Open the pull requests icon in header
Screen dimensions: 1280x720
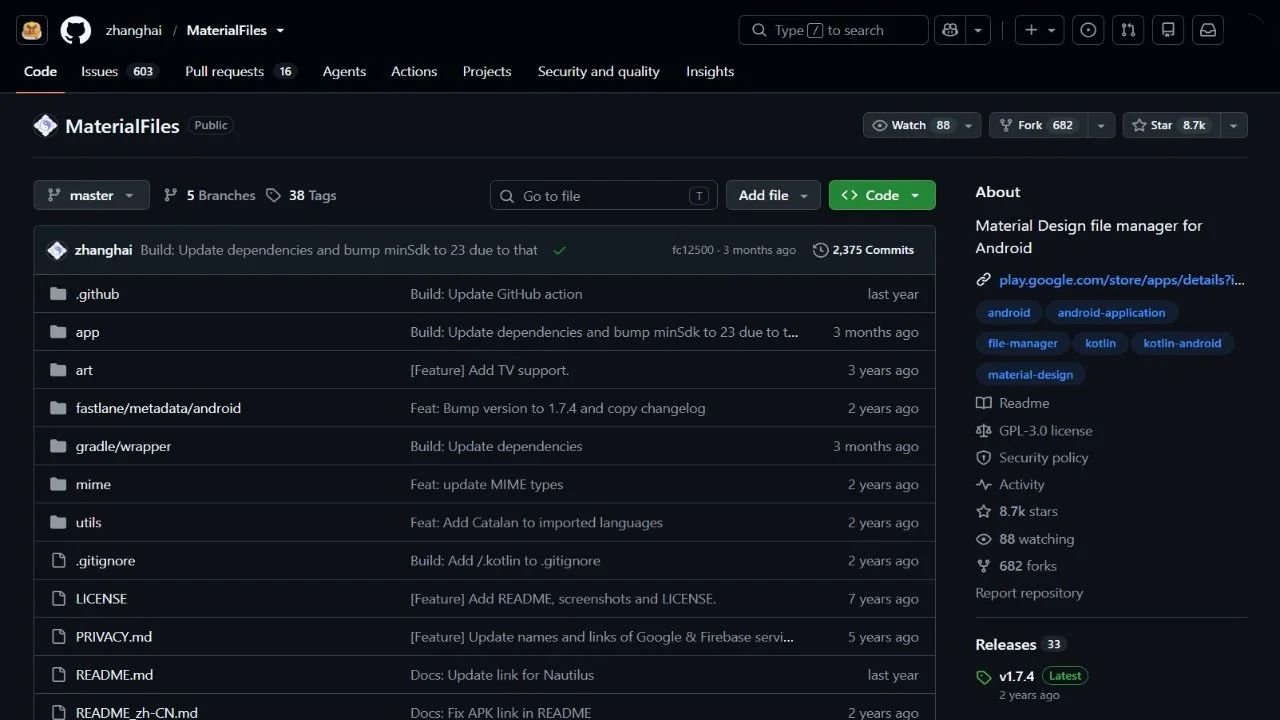coord(1128,30)
